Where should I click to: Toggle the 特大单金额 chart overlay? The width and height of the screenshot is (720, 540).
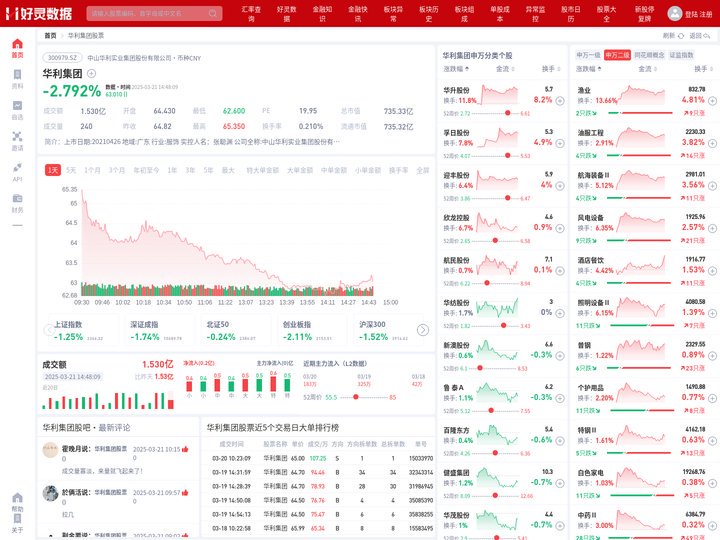click(x=263, y=170)
